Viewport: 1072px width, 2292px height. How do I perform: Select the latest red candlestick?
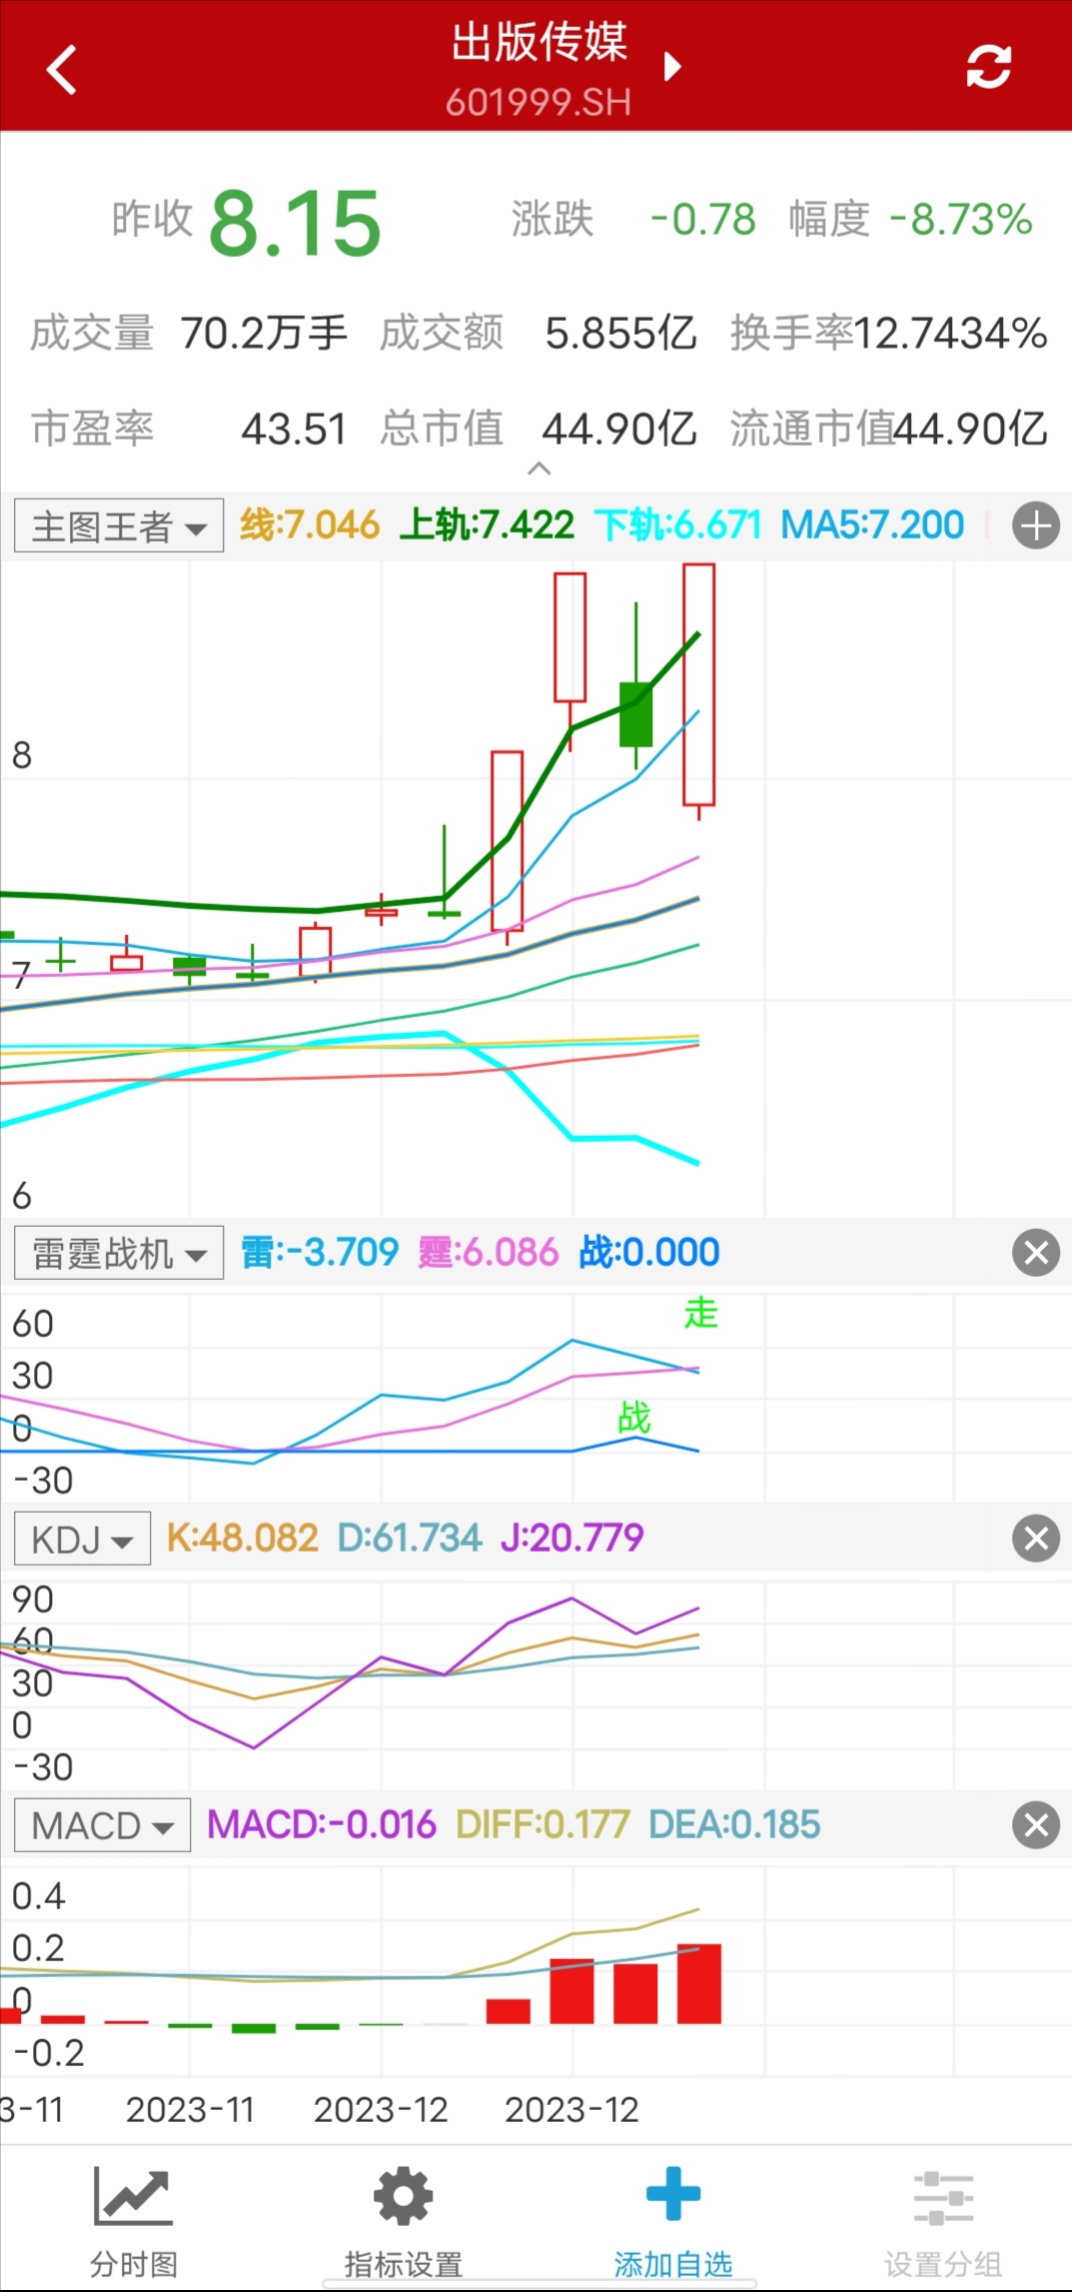coord(698,685)
